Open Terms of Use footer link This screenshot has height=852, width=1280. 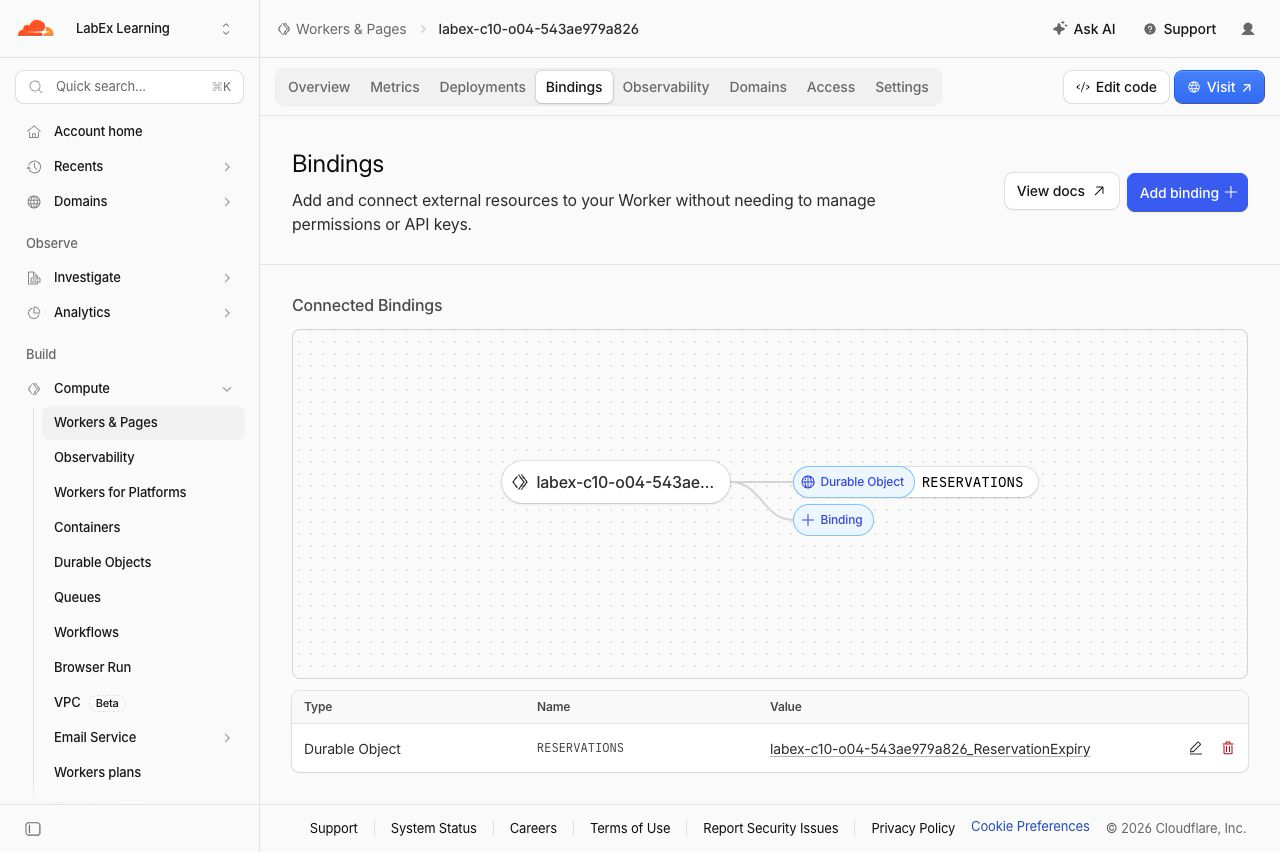(630, 828)
